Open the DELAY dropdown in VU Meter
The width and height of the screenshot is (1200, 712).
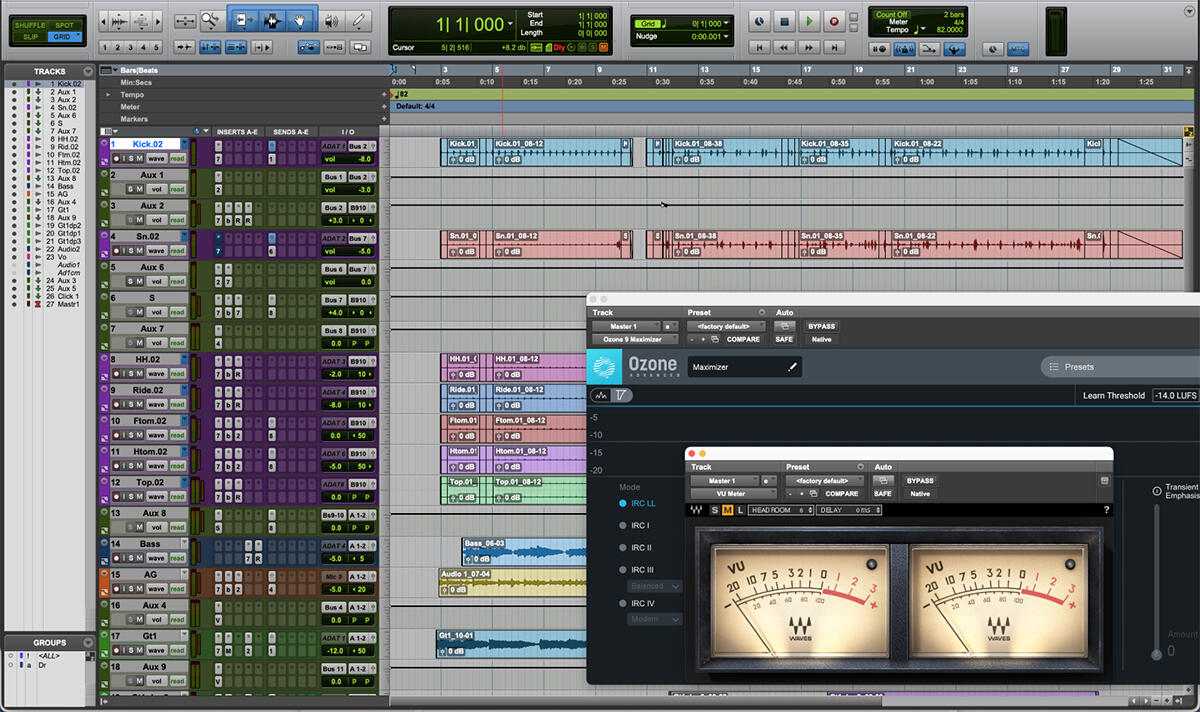849,510
